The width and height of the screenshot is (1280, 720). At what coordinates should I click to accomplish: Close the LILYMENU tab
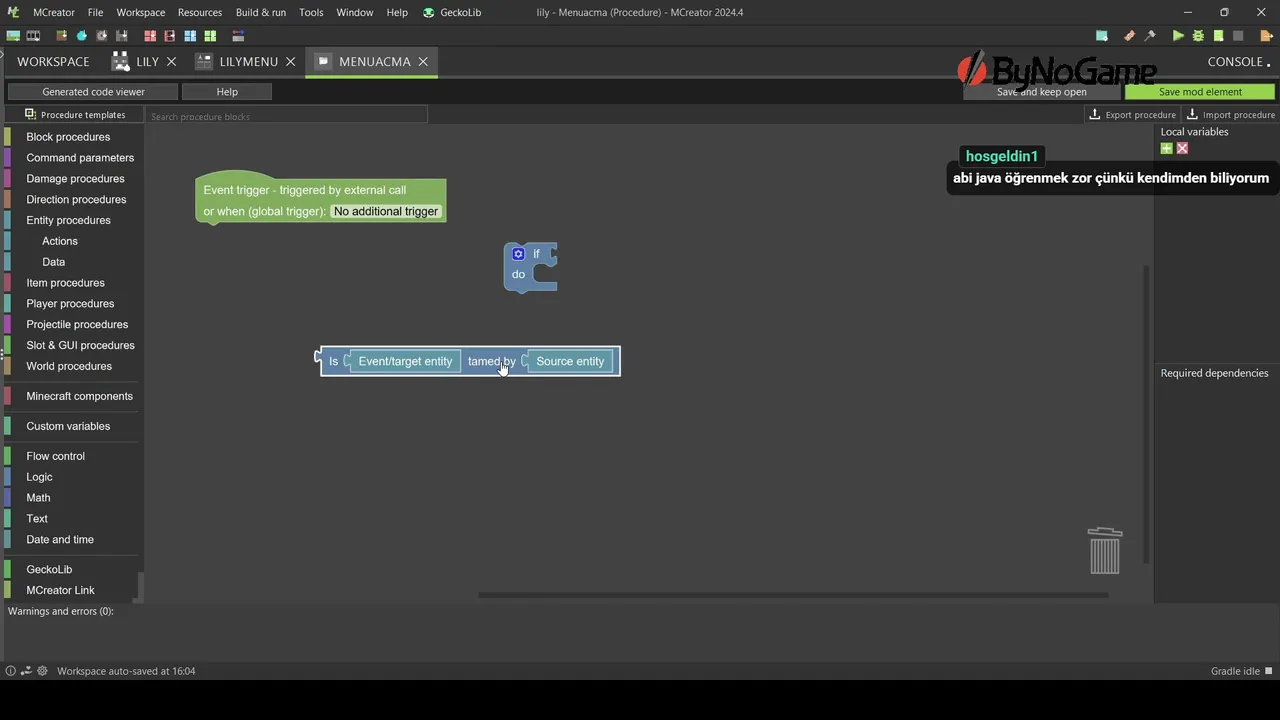(290, 61)
